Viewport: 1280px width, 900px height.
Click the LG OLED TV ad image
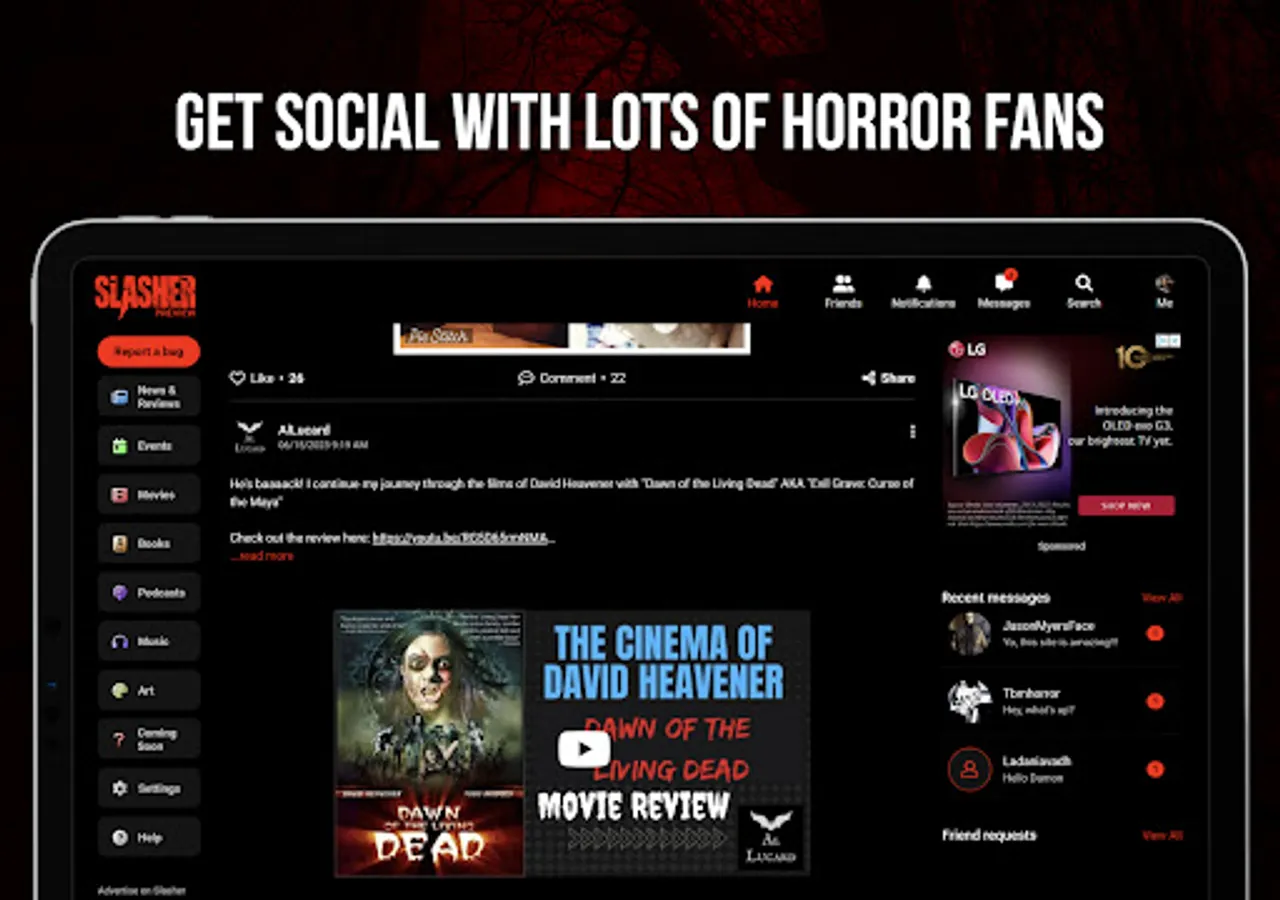pos(1006,432)
